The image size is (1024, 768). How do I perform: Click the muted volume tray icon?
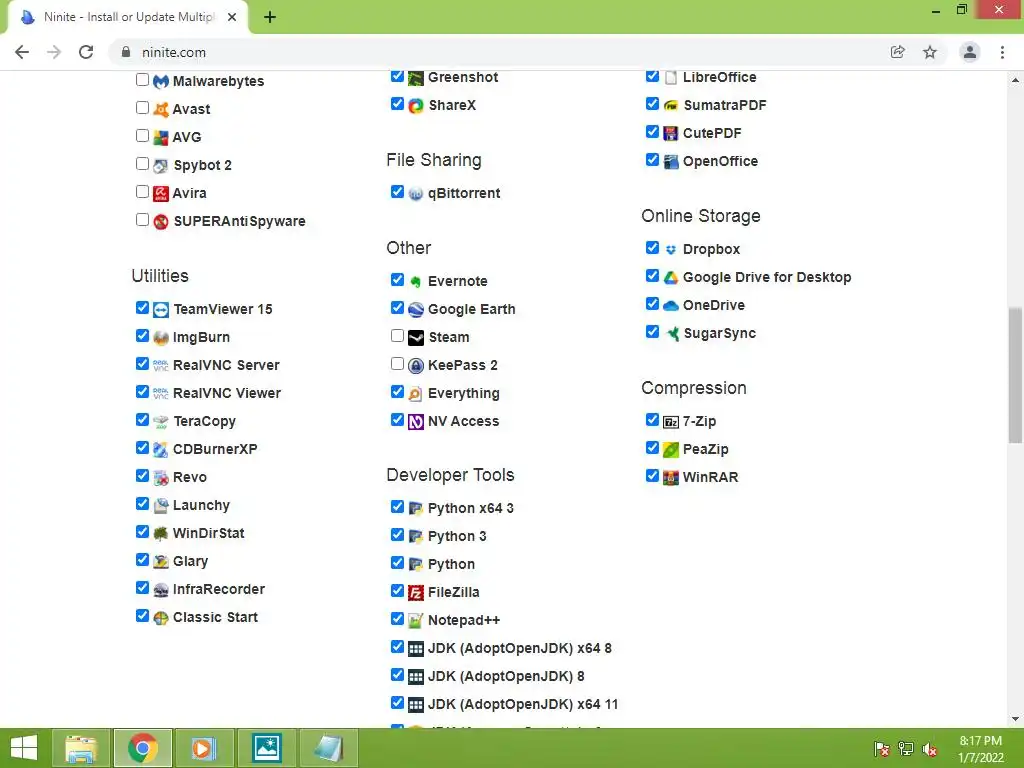930,749
